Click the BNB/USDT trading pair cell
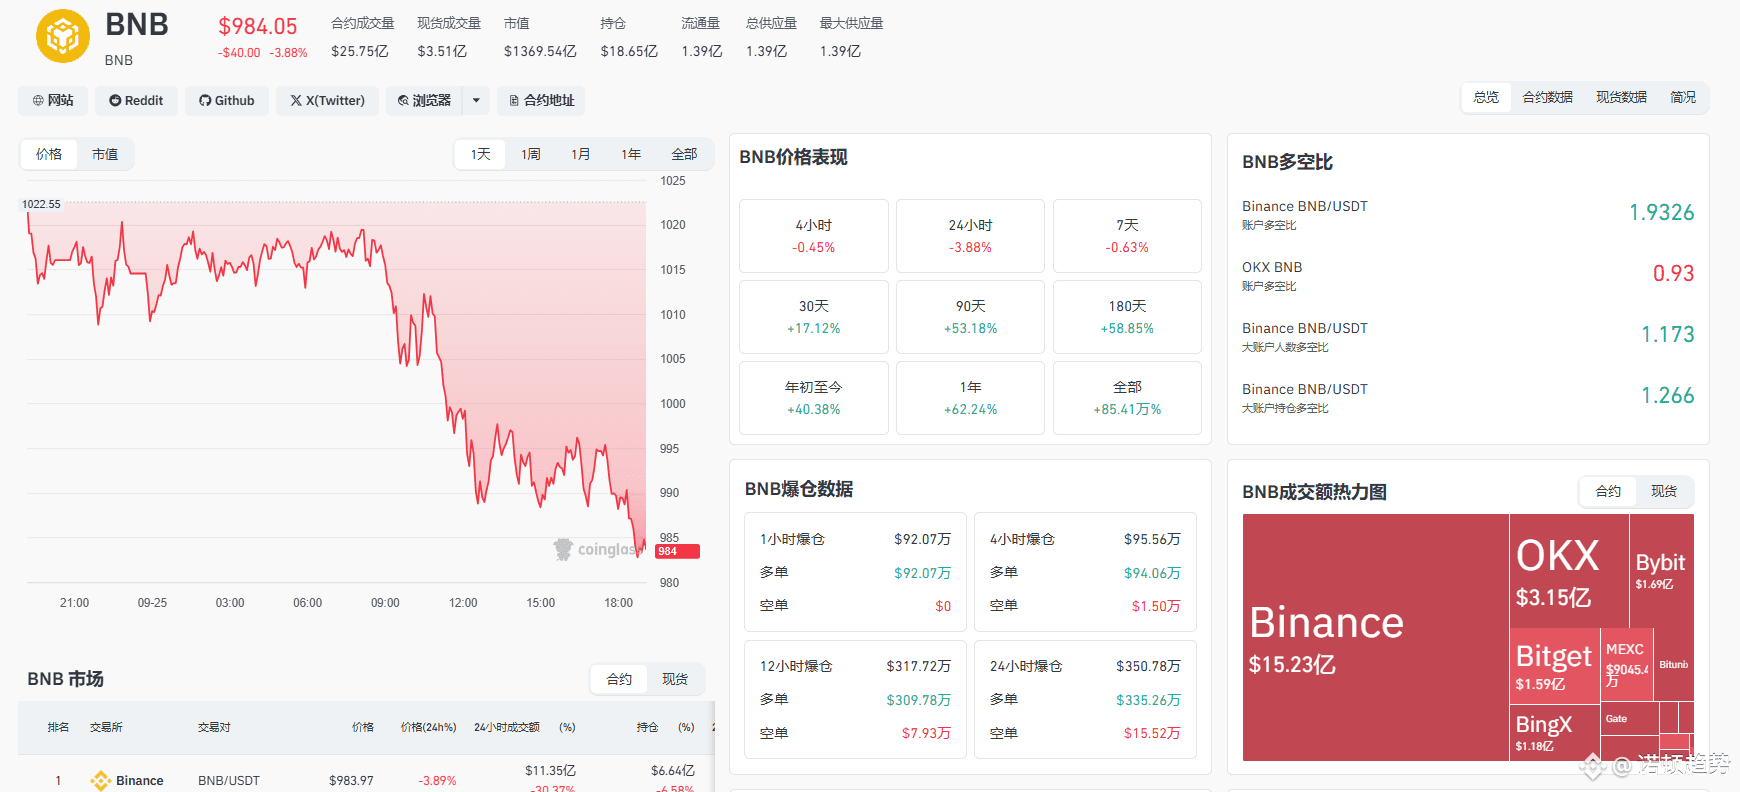Viewport: 1740px width, 792px height. [x=229, y=781]
